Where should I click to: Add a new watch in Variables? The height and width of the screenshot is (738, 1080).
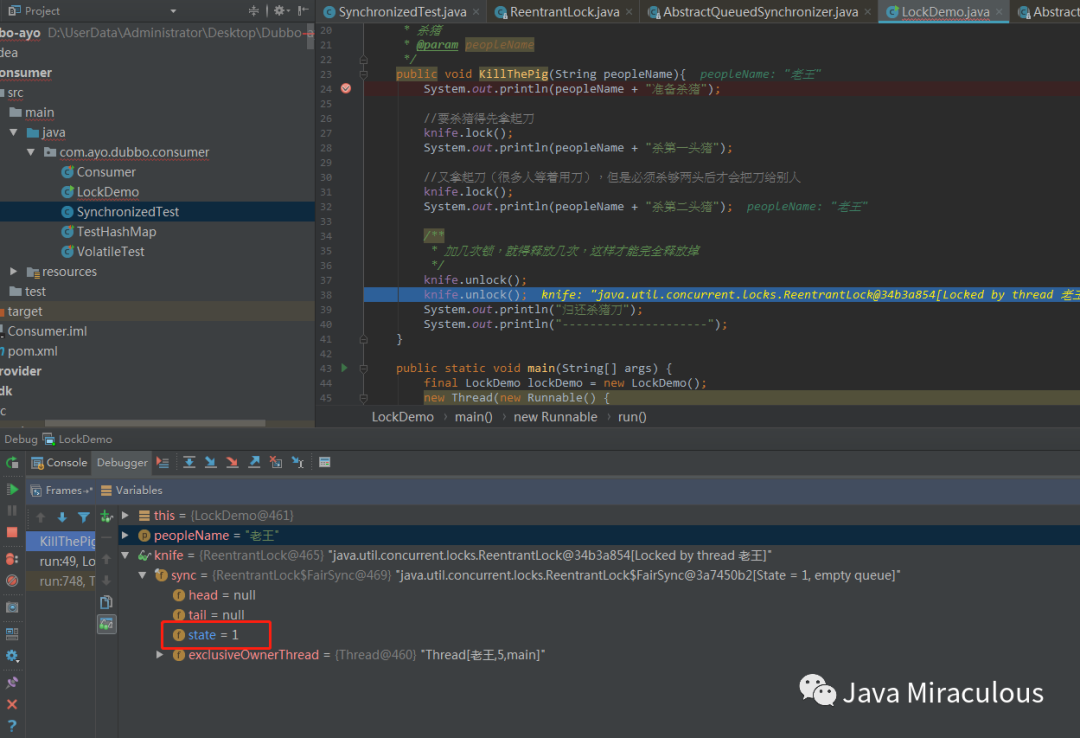tap(106, 515)
